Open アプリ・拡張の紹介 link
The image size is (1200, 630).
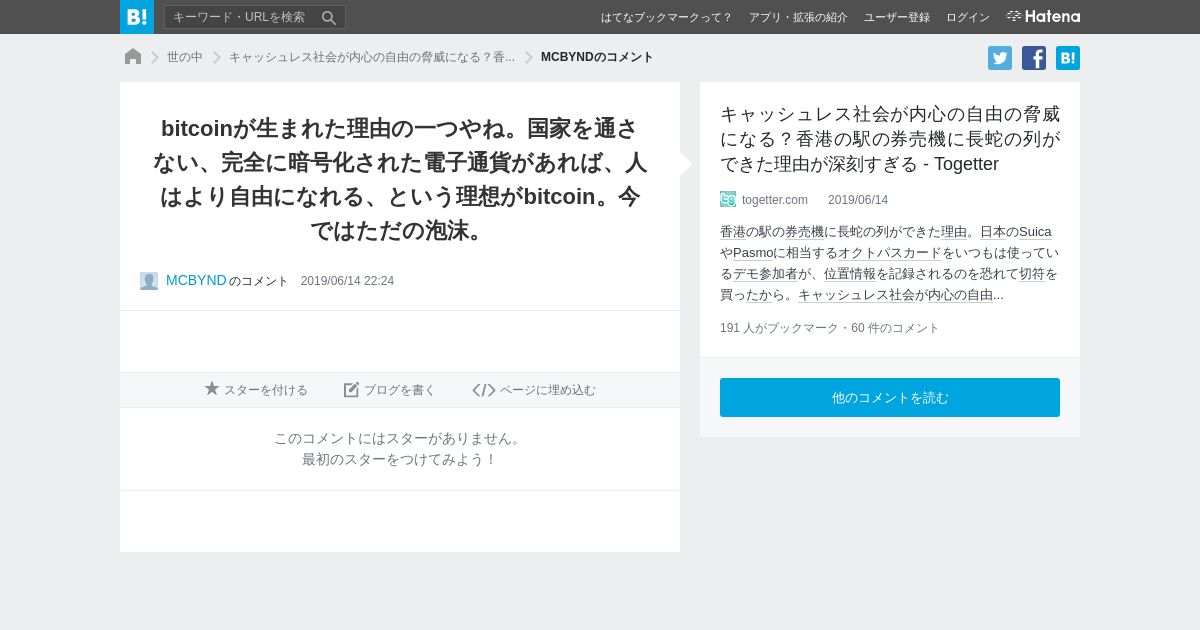tap(798, 17)
